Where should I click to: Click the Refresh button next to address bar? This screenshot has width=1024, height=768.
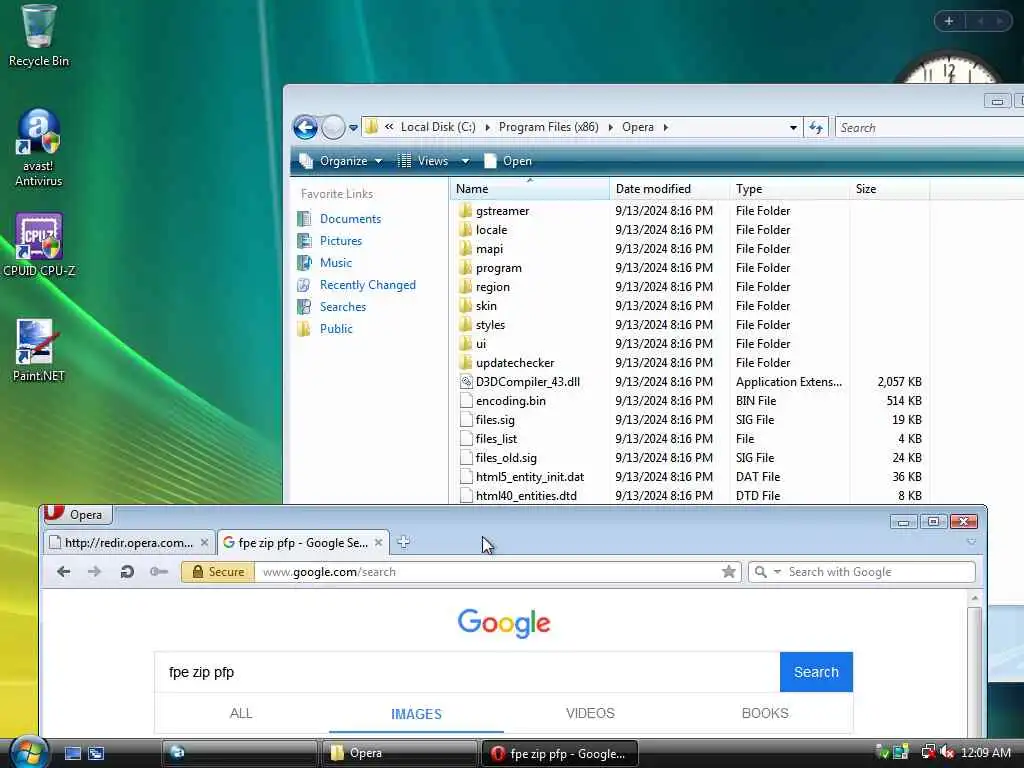(816, 127)
